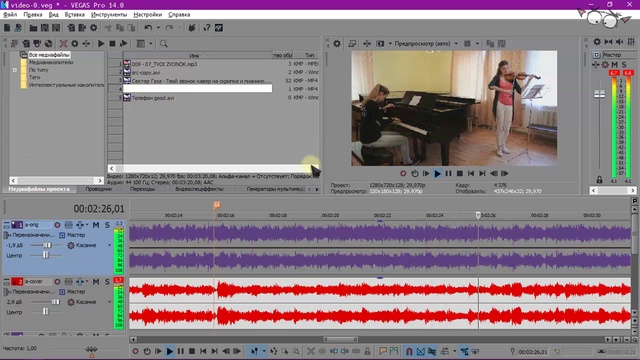Select the src-copy.avi media file
This screenshot has width=640, height=360.
pos(146,73)
